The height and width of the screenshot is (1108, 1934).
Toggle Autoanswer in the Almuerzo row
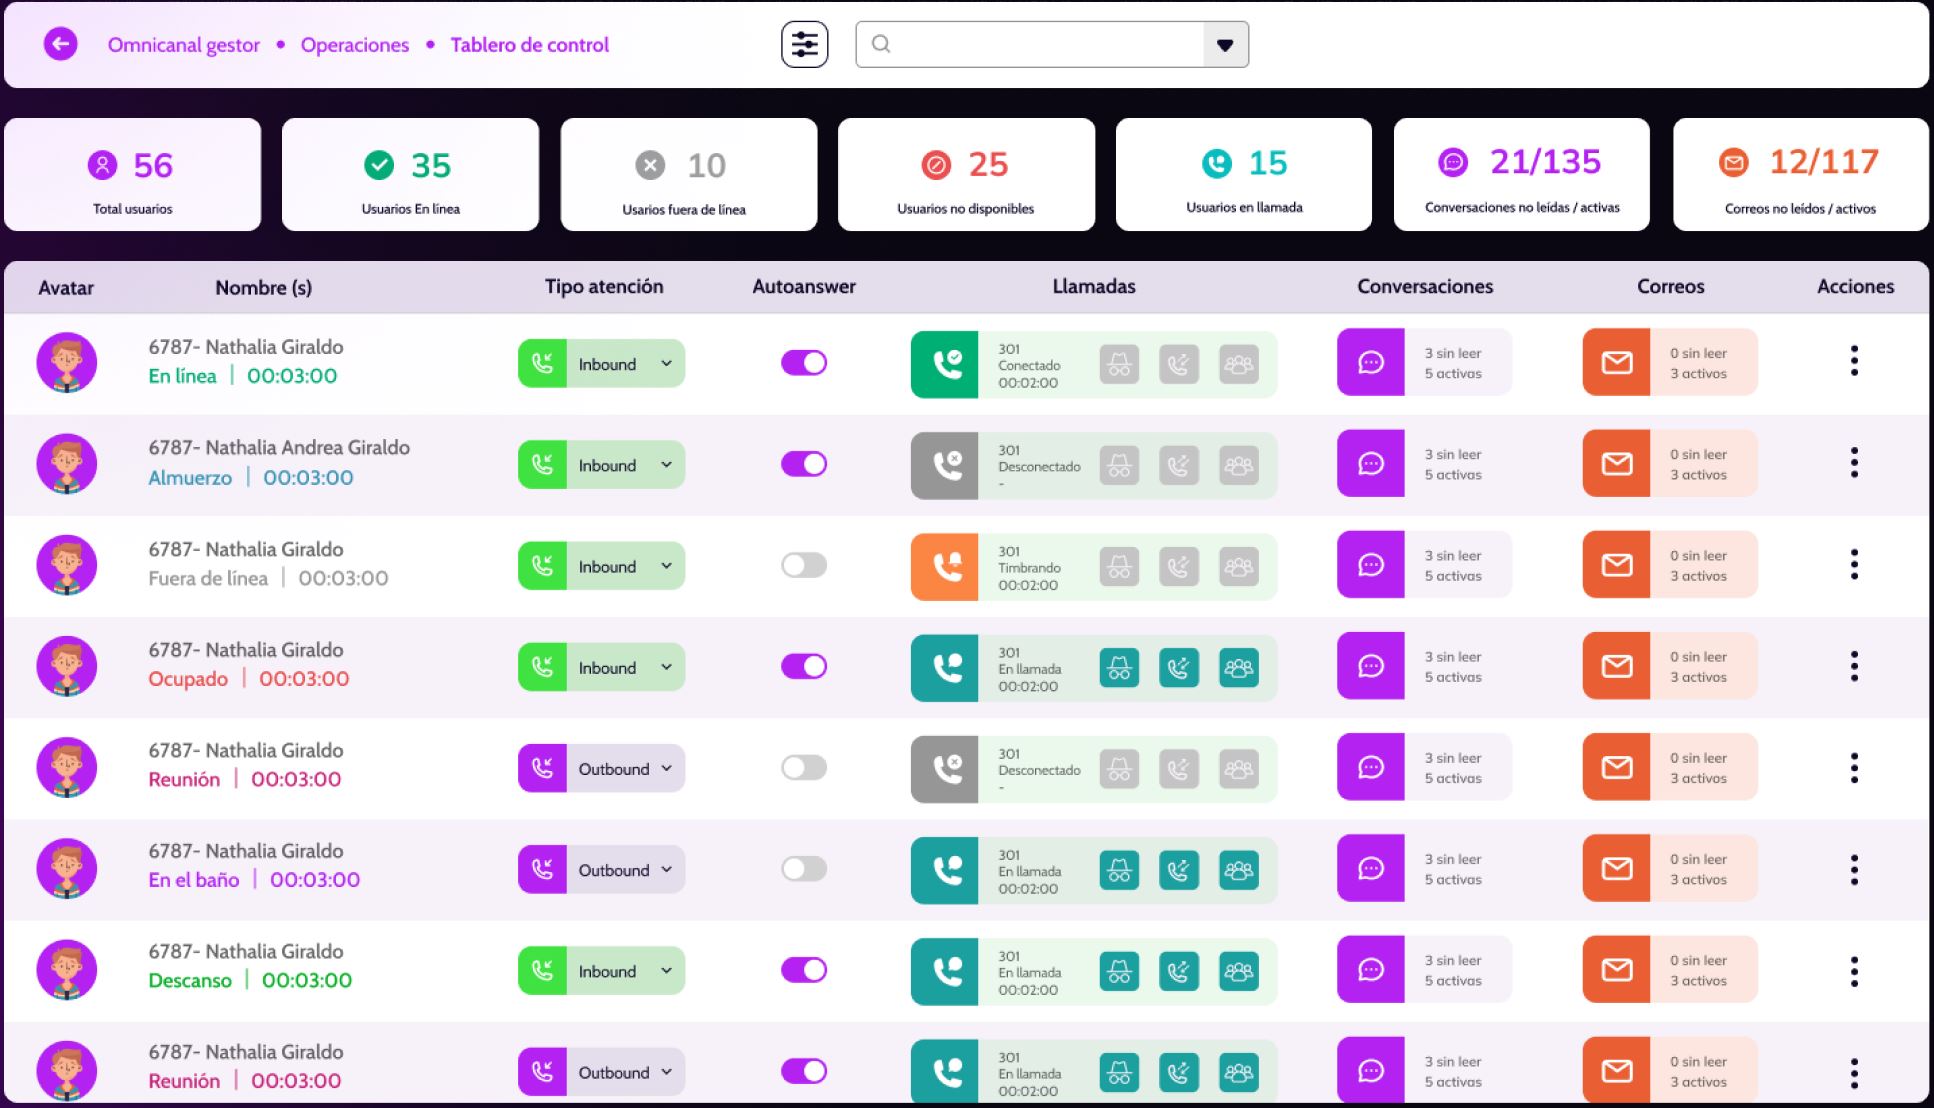pyautogui.click(x=804, y=464)
